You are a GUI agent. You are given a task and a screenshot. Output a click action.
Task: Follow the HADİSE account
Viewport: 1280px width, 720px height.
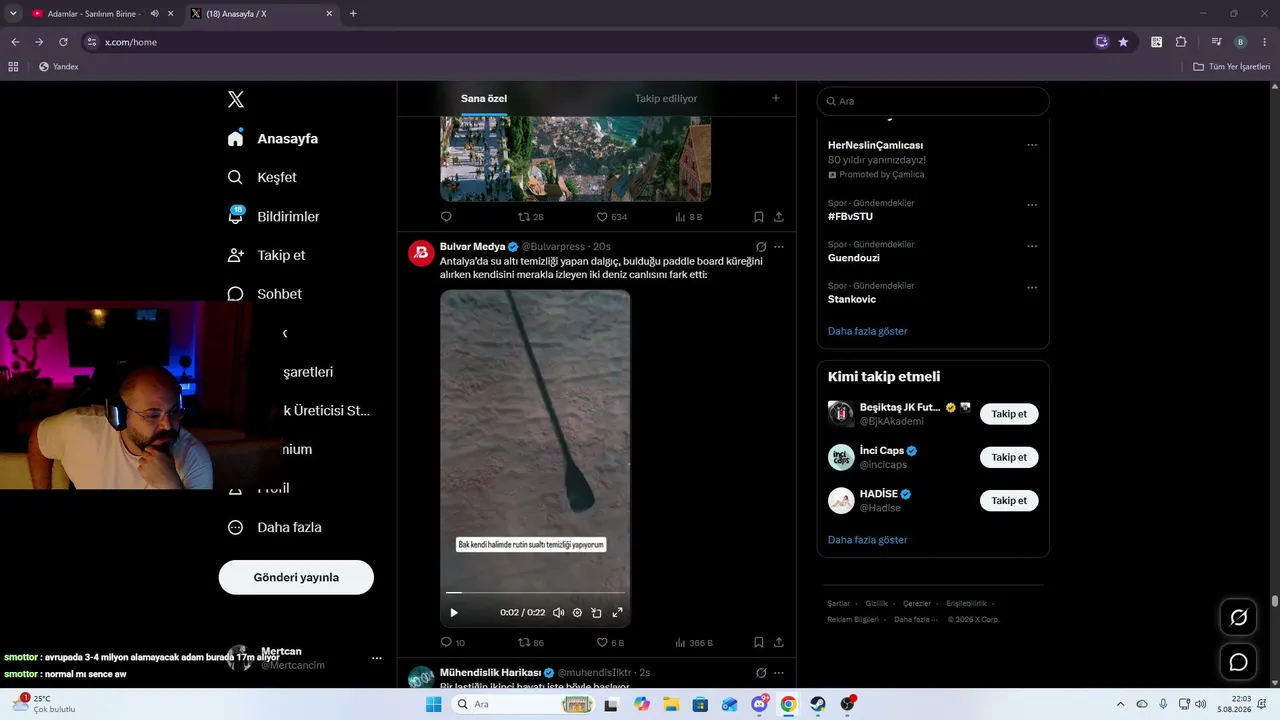[1009, 500]
